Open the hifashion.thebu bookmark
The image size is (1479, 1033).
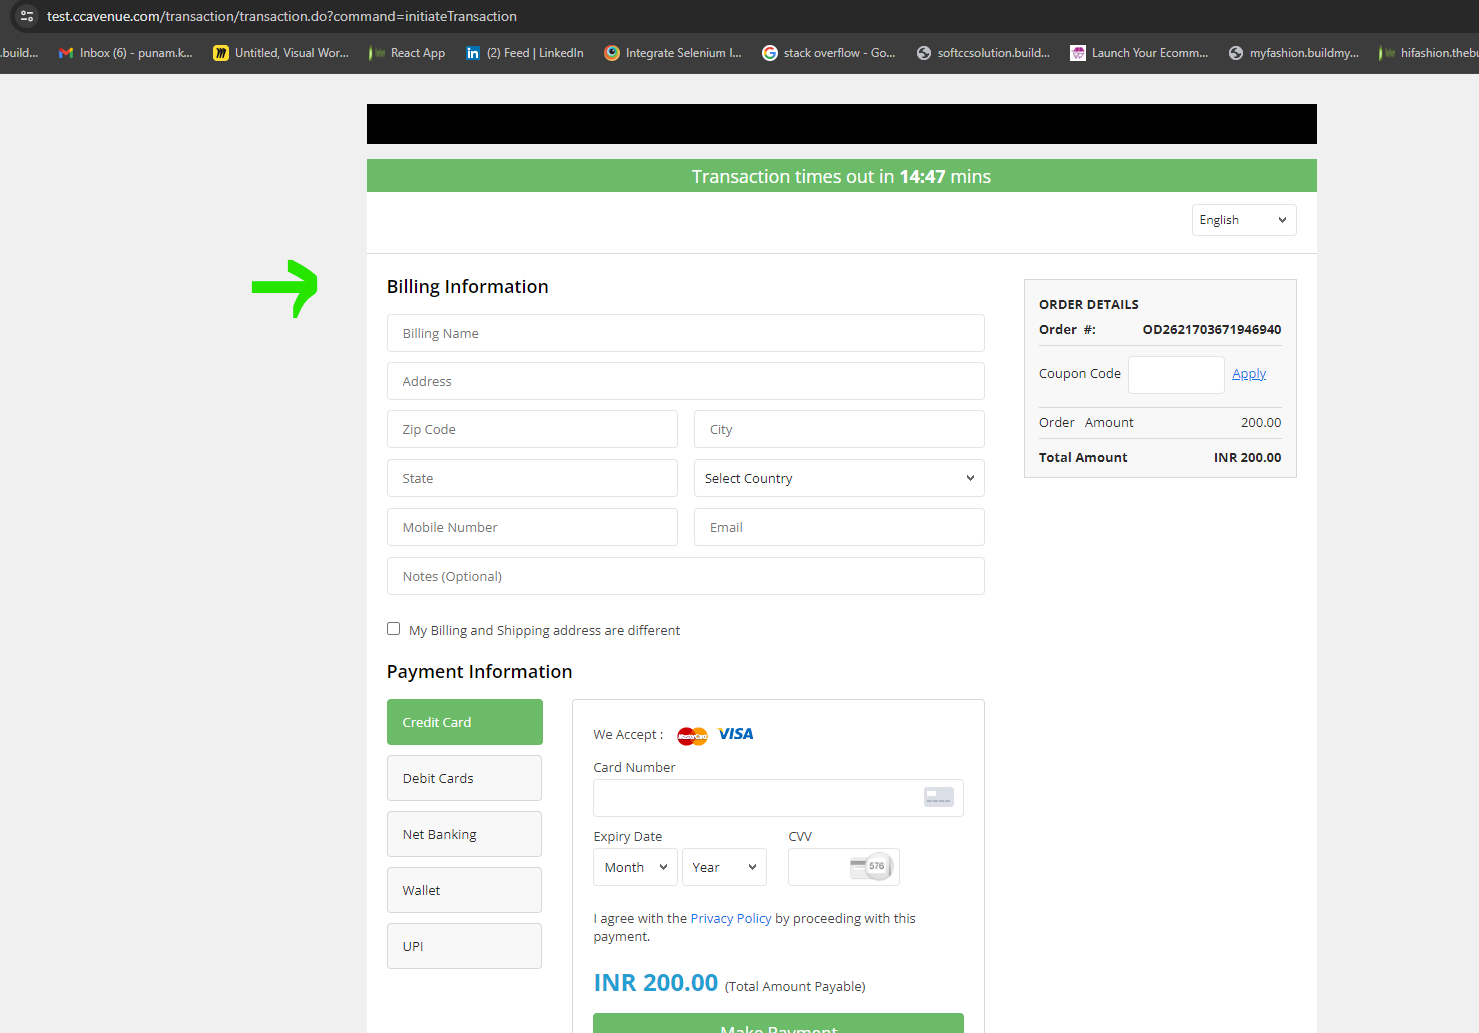[1428, 53]
